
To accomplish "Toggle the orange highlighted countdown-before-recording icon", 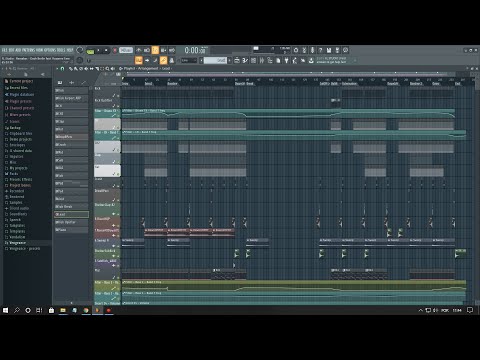I will pos(155,50).
